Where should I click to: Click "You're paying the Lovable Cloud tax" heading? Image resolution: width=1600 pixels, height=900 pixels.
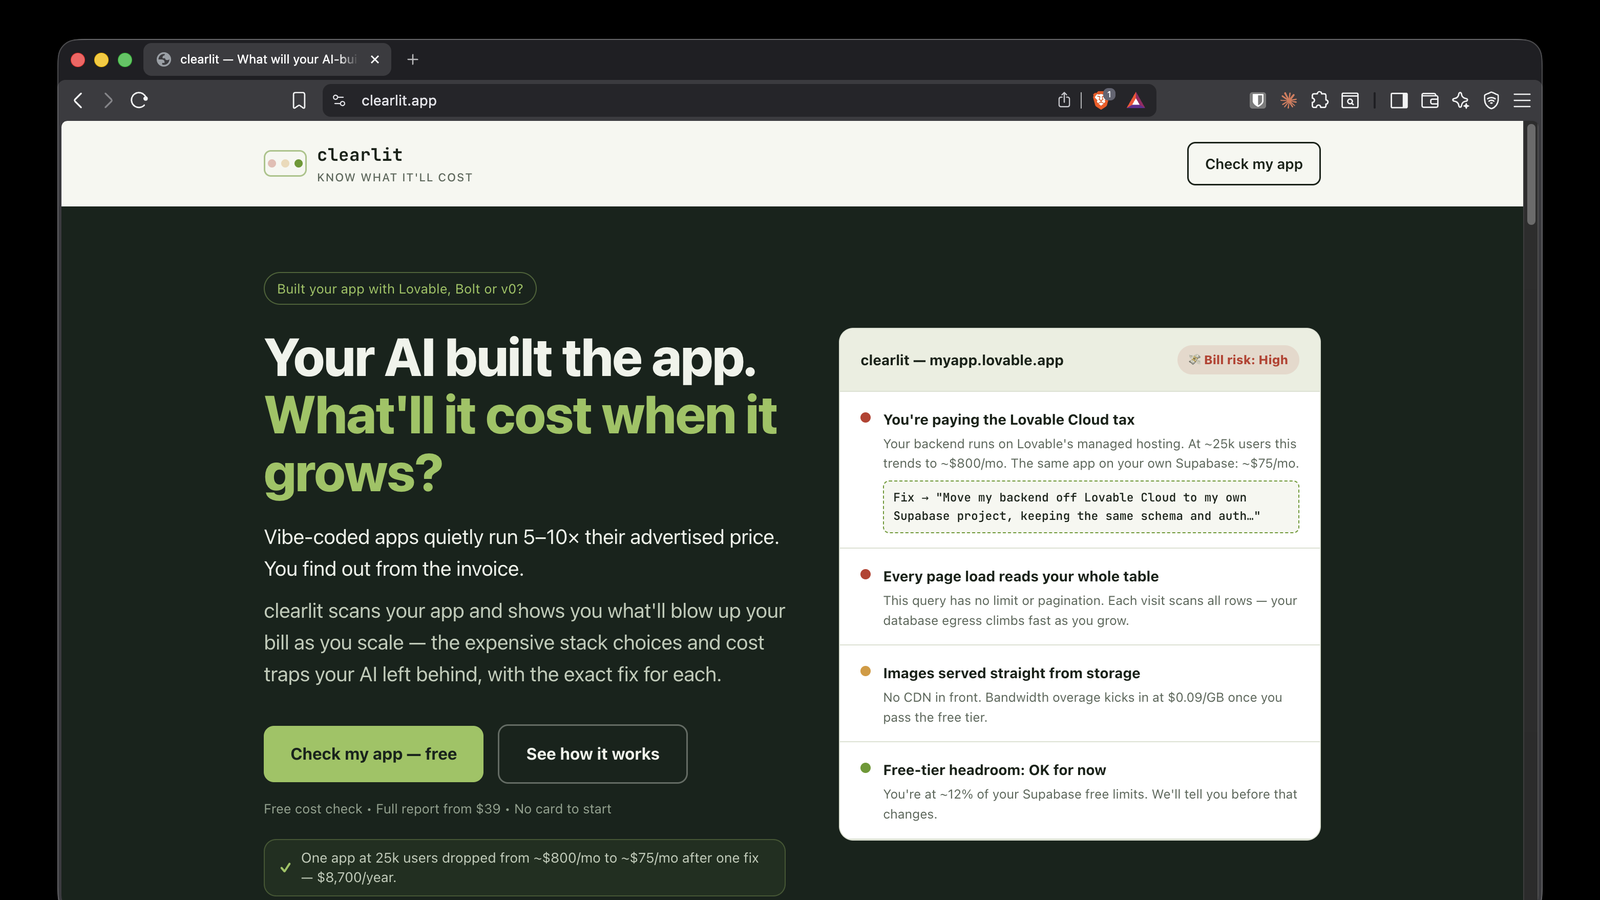[x=1009, y=420]
